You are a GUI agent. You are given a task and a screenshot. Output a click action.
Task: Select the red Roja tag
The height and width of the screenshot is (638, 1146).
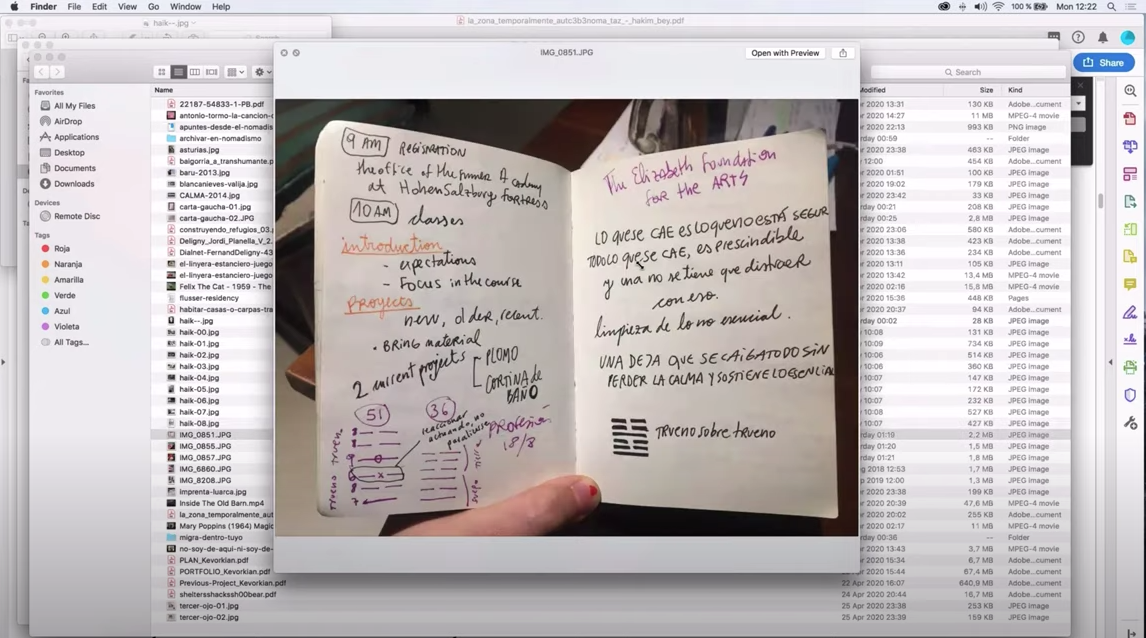pos(61,248)
